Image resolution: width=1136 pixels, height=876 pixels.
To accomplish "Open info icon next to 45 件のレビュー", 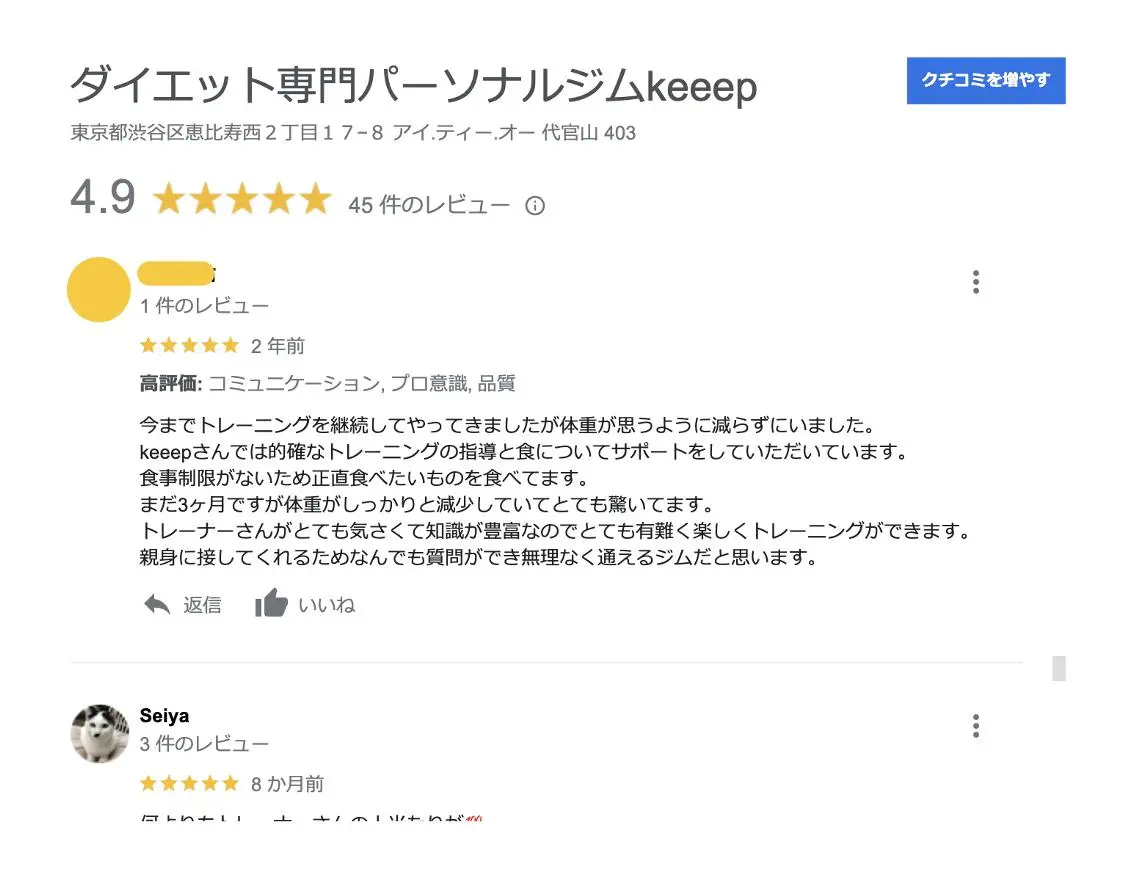I will pos(535,206).
